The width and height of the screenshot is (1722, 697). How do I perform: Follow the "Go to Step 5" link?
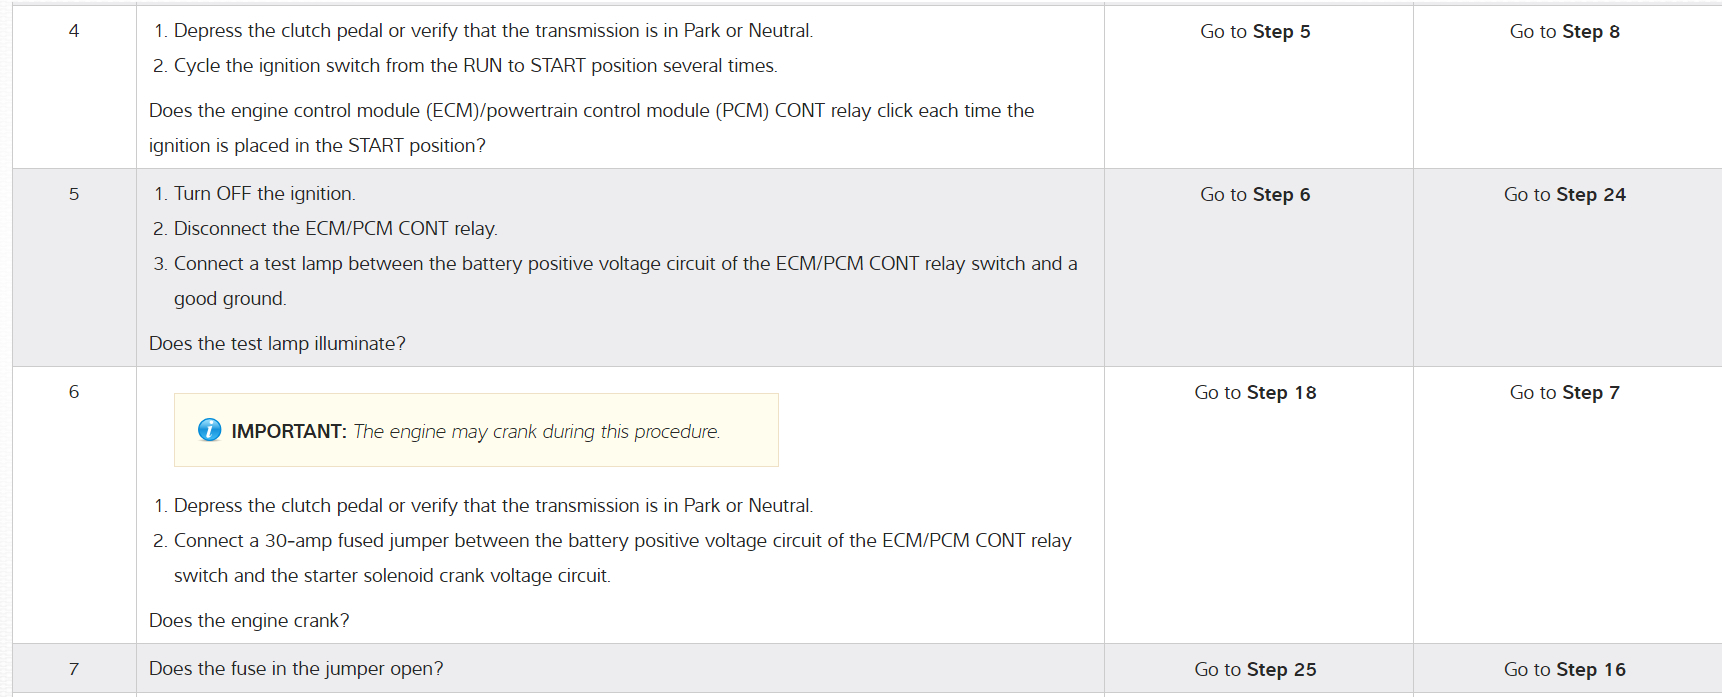coord(1255,32)
